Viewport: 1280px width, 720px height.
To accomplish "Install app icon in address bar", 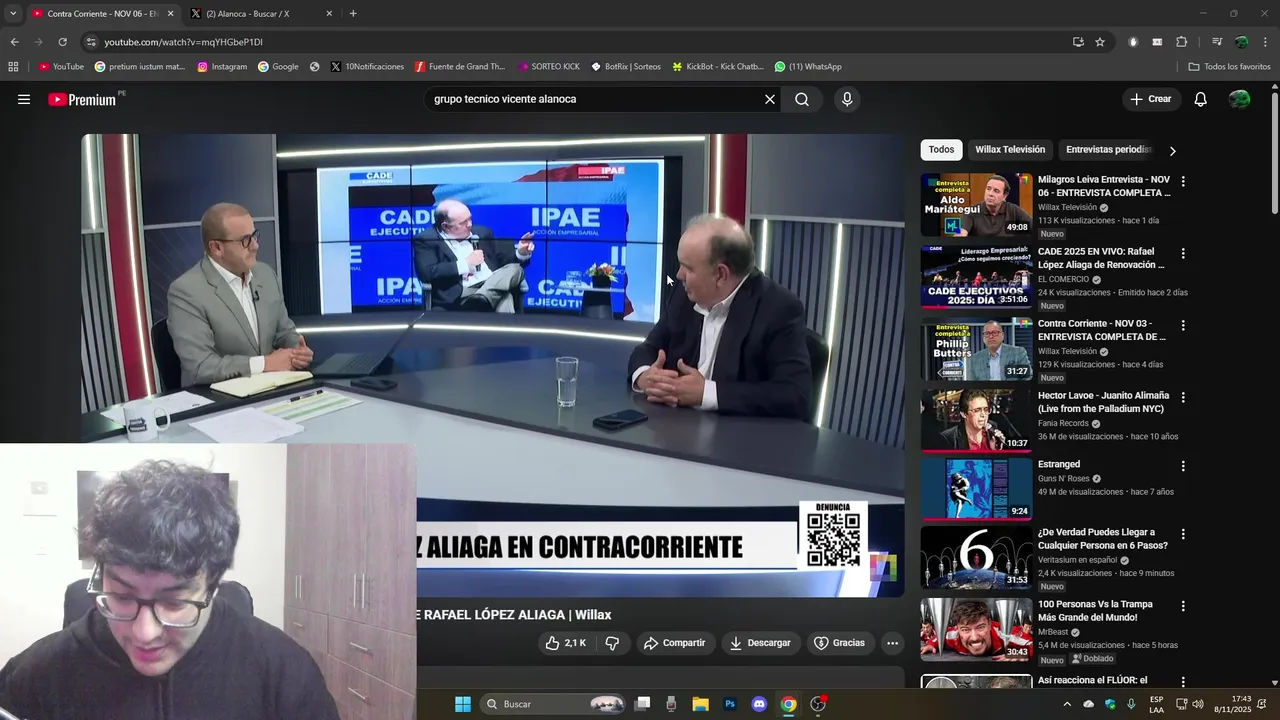I will 1078,42.
